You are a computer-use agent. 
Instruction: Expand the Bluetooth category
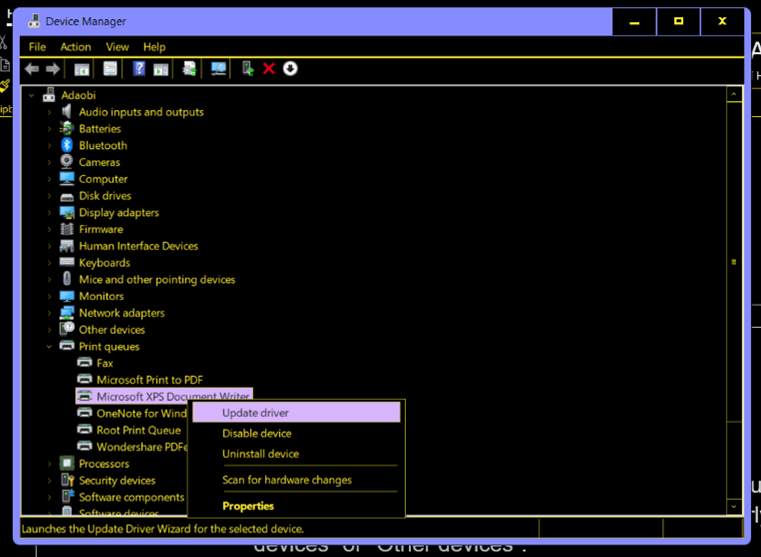click(x=49, y=146)
